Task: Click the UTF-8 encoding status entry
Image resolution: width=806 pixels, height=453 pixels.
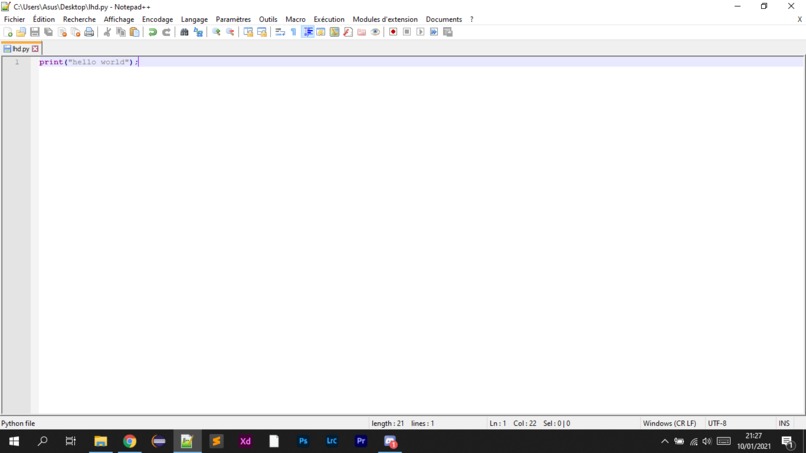Action: 717,423
